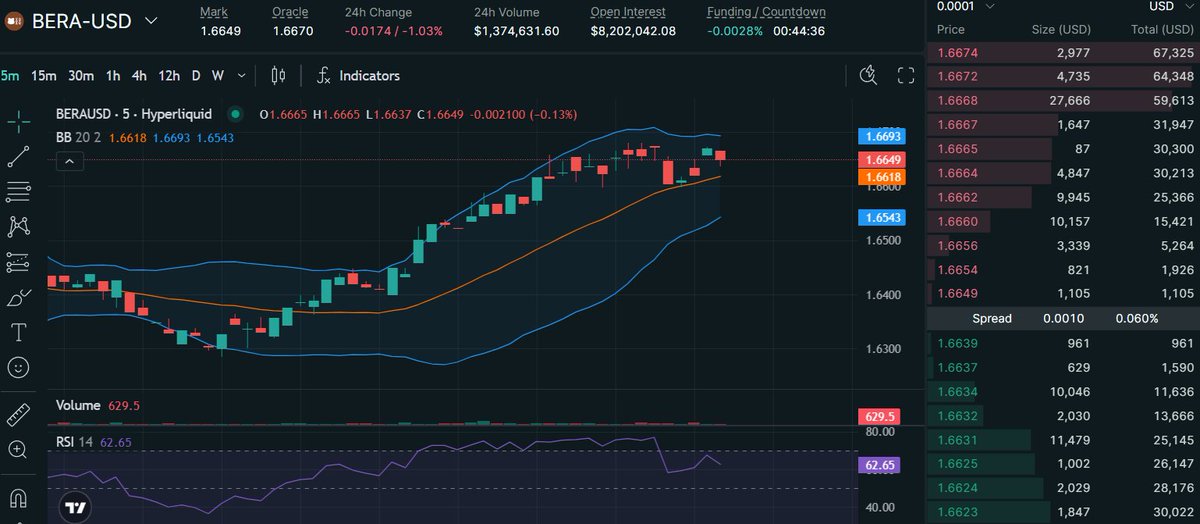The width and height of the screenshot is (1200, 524).
Task: Switch to the 15m timeframe
Action: (43, 75)
